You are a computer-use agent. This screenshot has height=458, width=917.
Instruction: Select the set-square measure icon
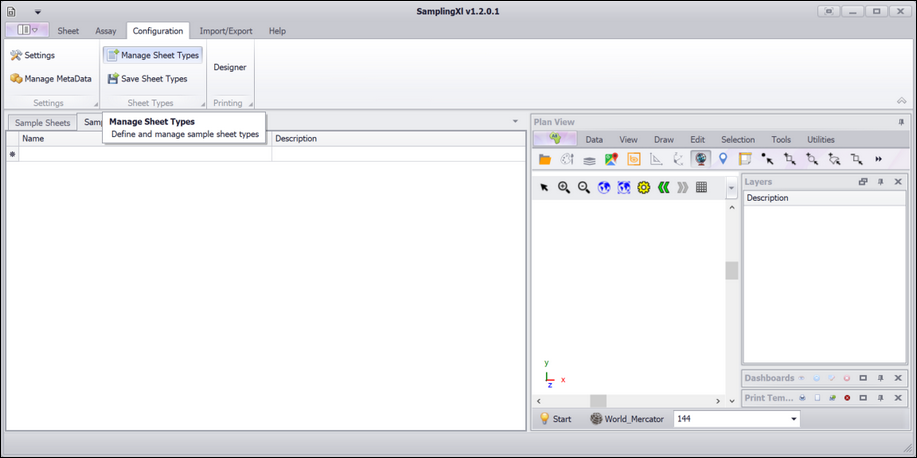[656, 159]
